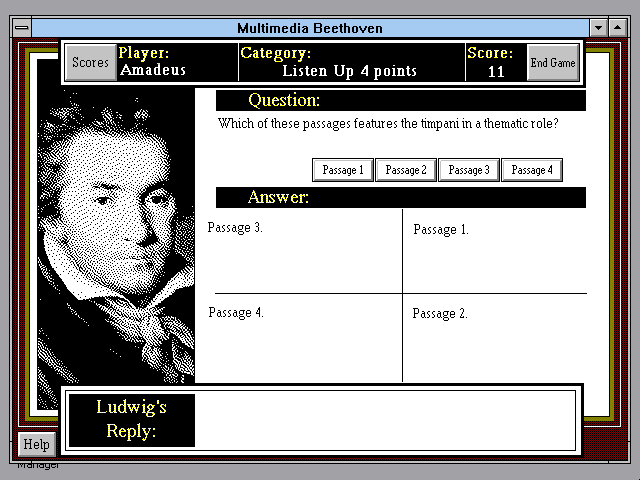Play Passage 1 audio button

click(343, 170)
